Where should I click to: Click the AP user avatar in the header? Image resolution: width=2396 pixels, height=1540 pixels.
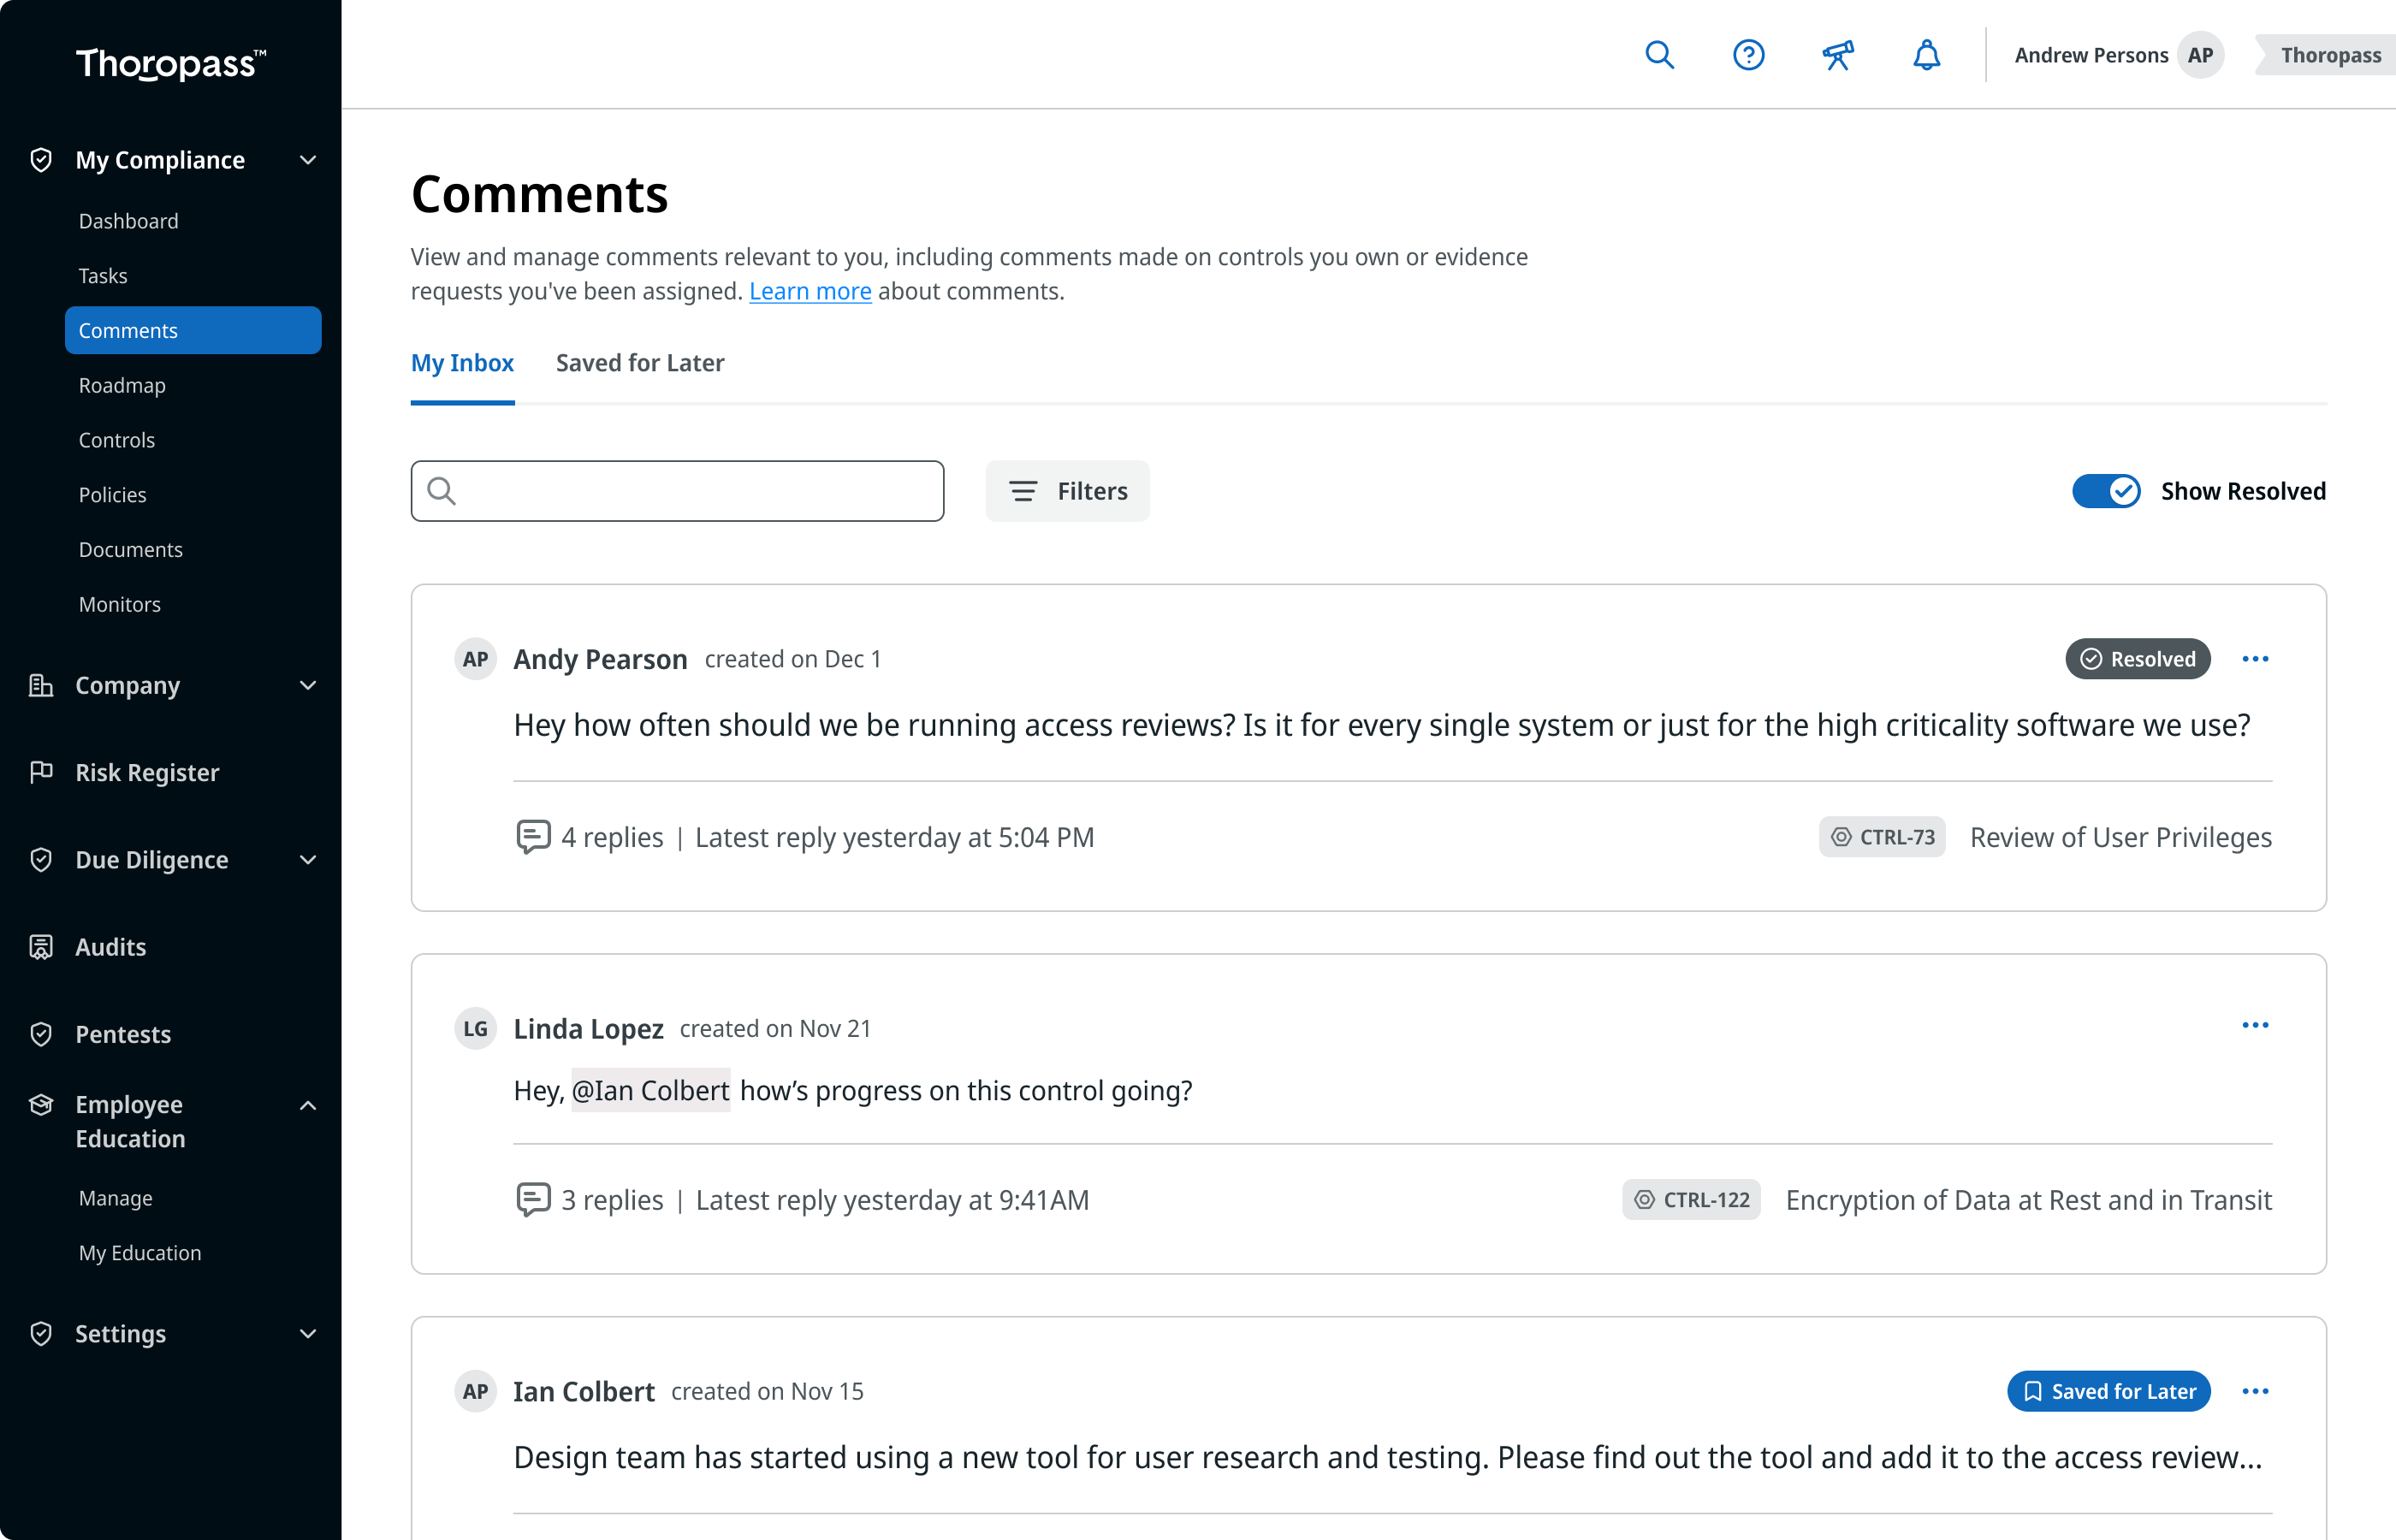2200,55
